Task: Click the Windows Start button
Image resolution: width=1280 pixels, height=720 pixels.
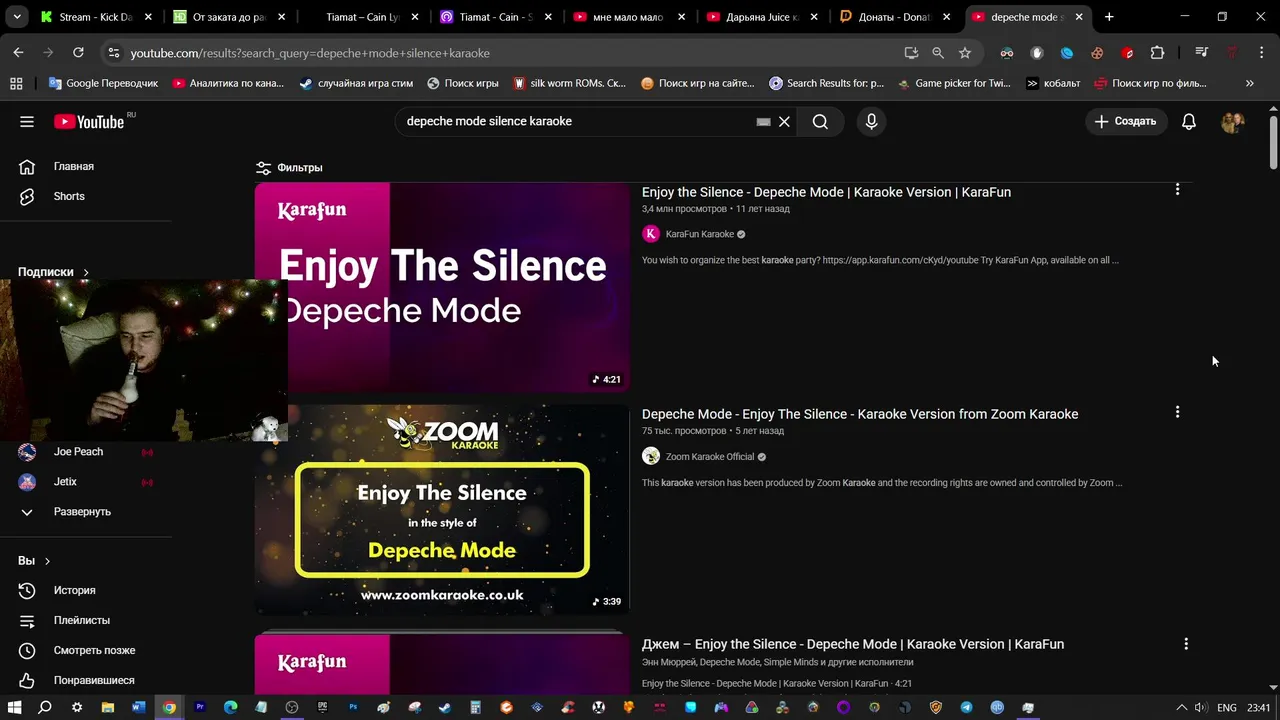Action: pyautogui.click(x=15, y=707)
